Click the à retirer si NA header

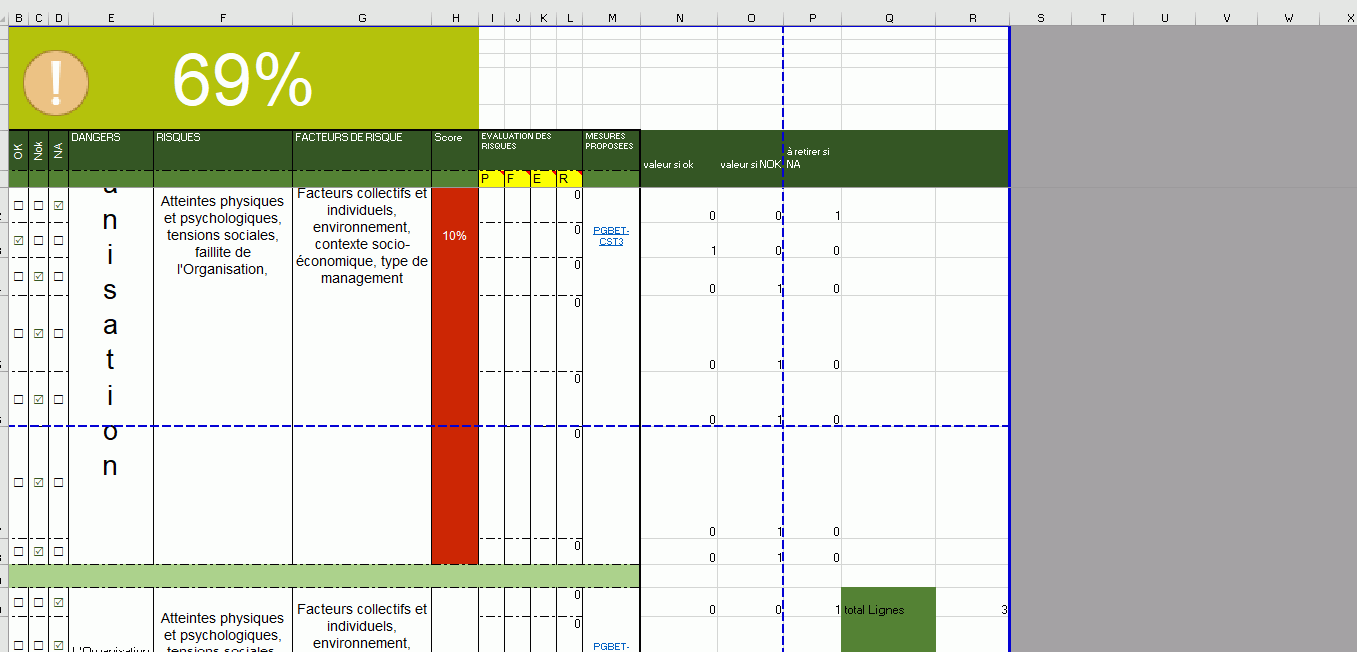coord(808,158)
